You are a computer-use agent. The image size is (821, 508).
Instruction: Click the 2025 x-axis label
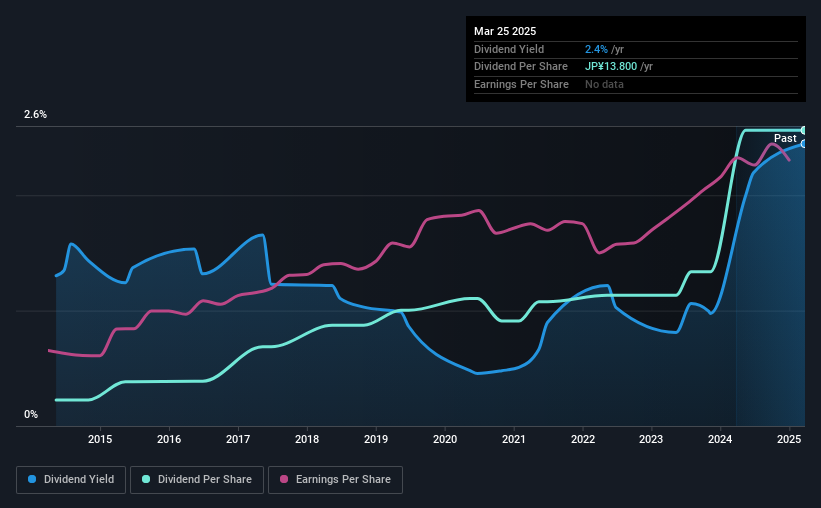pos(789,439)
